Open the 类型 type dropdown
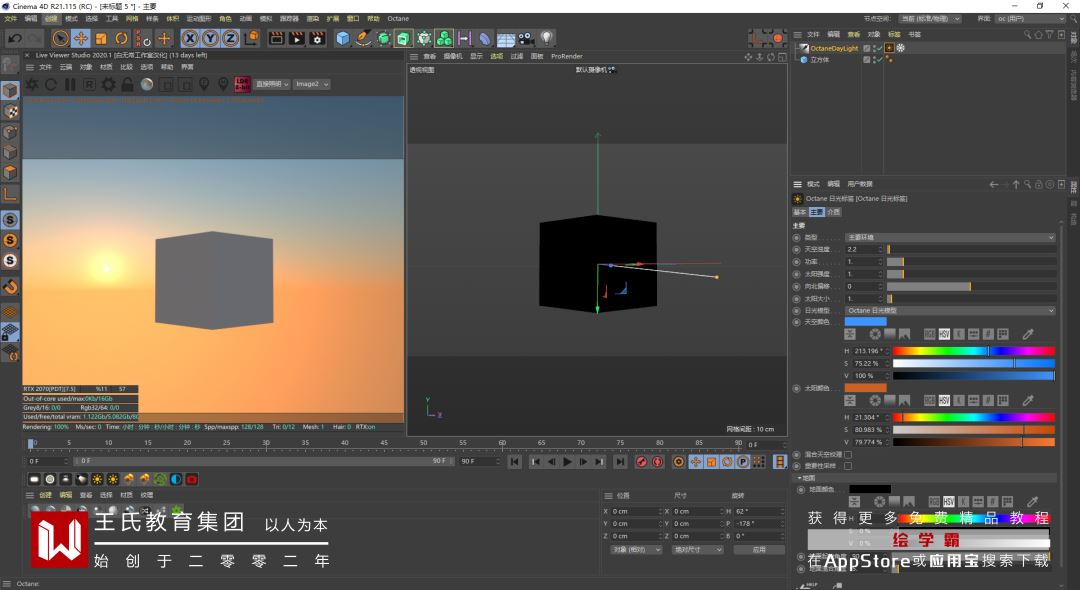Screen dimensions: 1080x590 click(950, 237)
